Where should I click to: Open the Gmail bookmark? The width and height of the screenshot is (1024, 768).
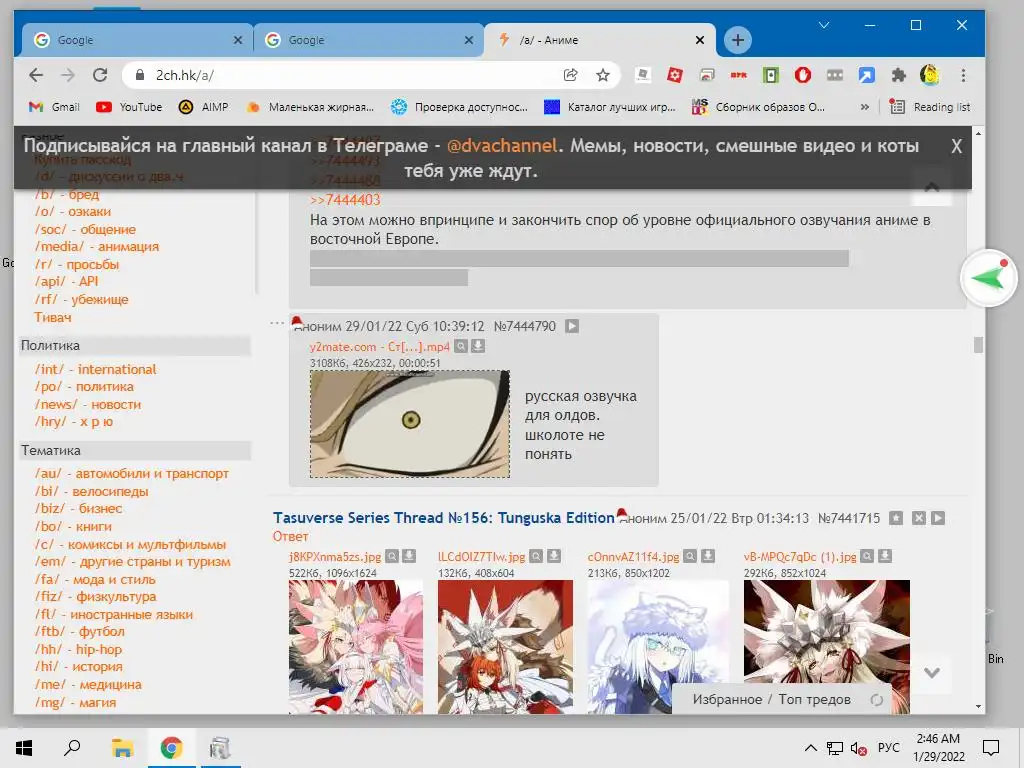pos(54,106)
